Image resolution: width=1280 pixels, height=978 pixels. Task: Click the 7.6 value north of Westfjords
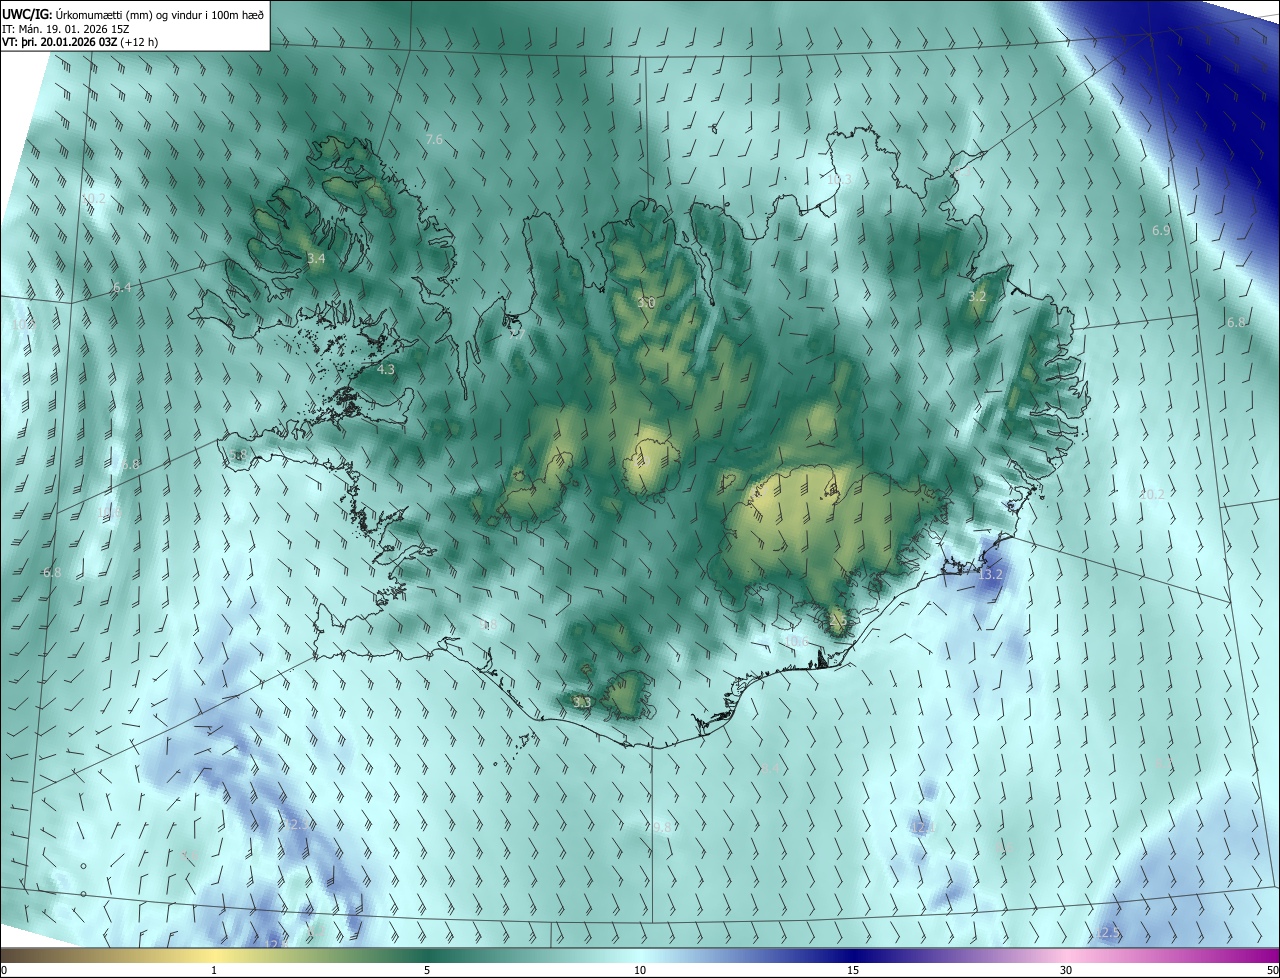point(434,140)
